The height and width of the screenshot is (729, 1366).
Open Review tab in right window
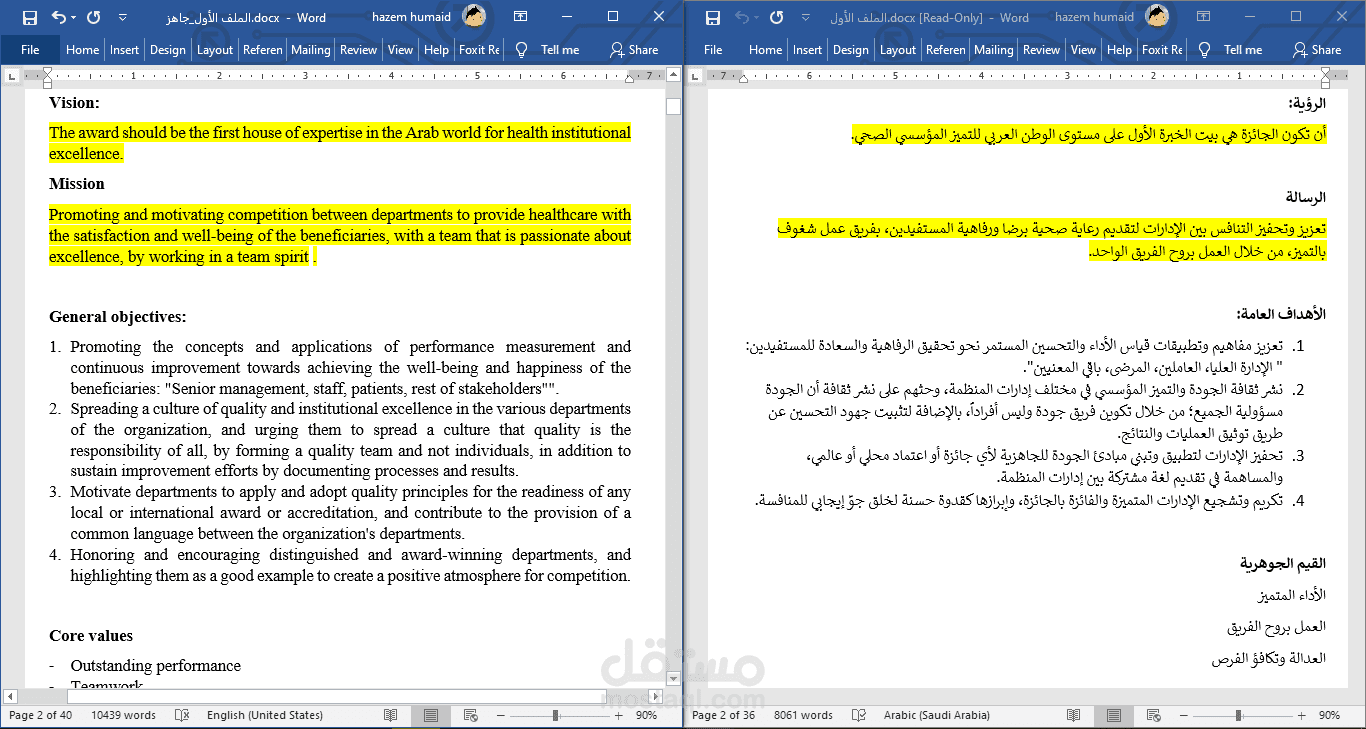click(1042, 49)
